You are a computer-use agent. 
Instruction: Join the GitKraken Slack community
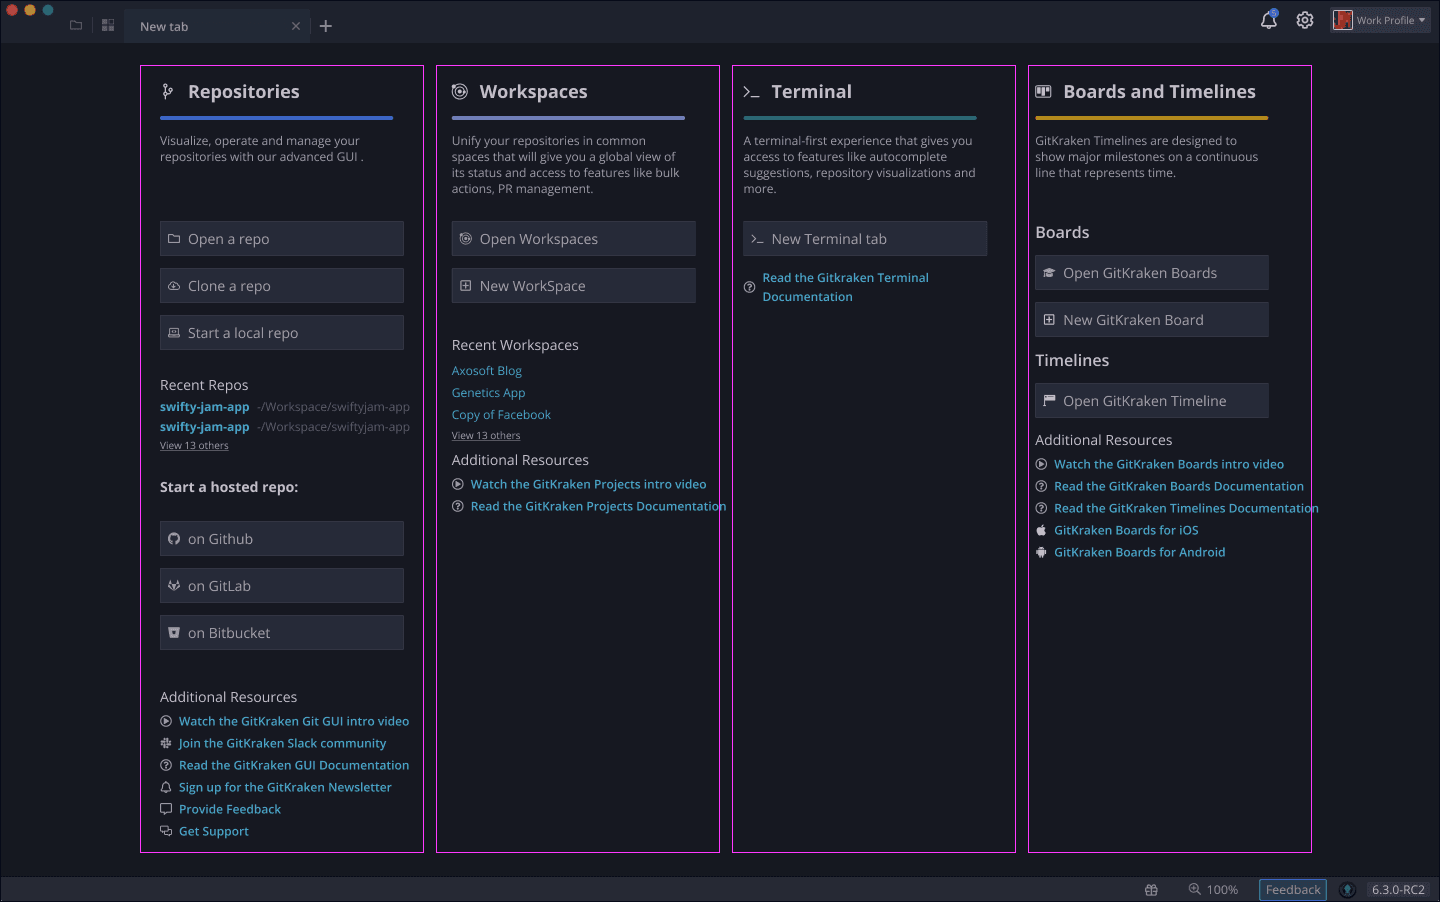point(282,743)
